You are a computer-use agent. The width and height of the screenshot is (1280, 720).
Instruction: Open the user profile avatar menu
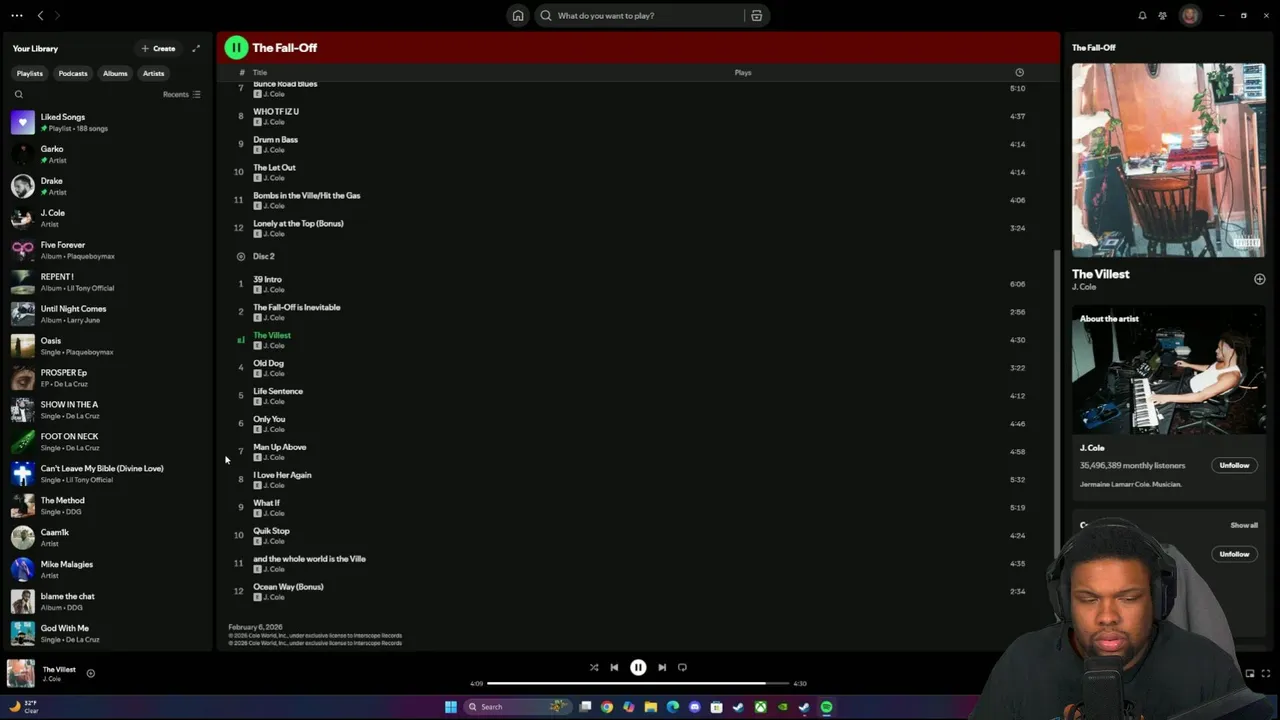pyautogui.click(x=1189, y=15)
